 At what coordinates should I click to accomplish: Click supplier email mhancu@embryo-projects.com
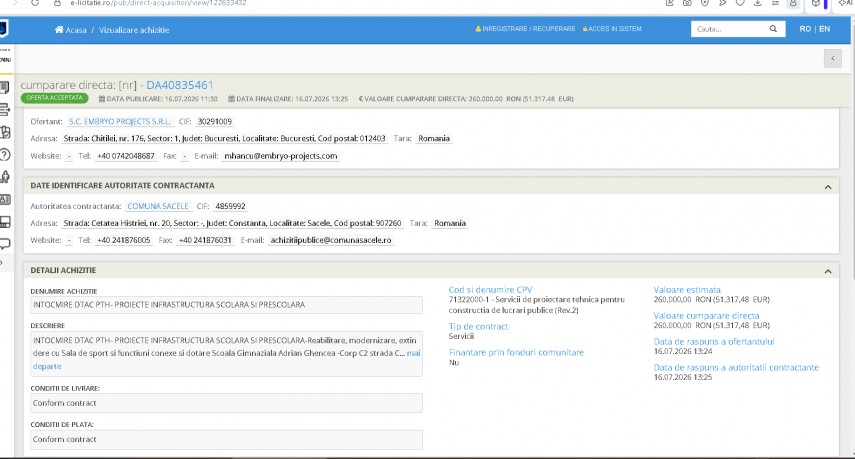[x=281, y=156]
